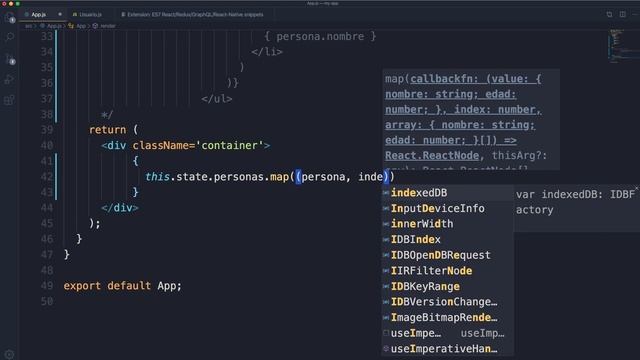The width and height of the screenshot is (640, 360).
Task: Close the indexedDB suggestion details pane
Action: pyautogui.click(x=637, y=188)
